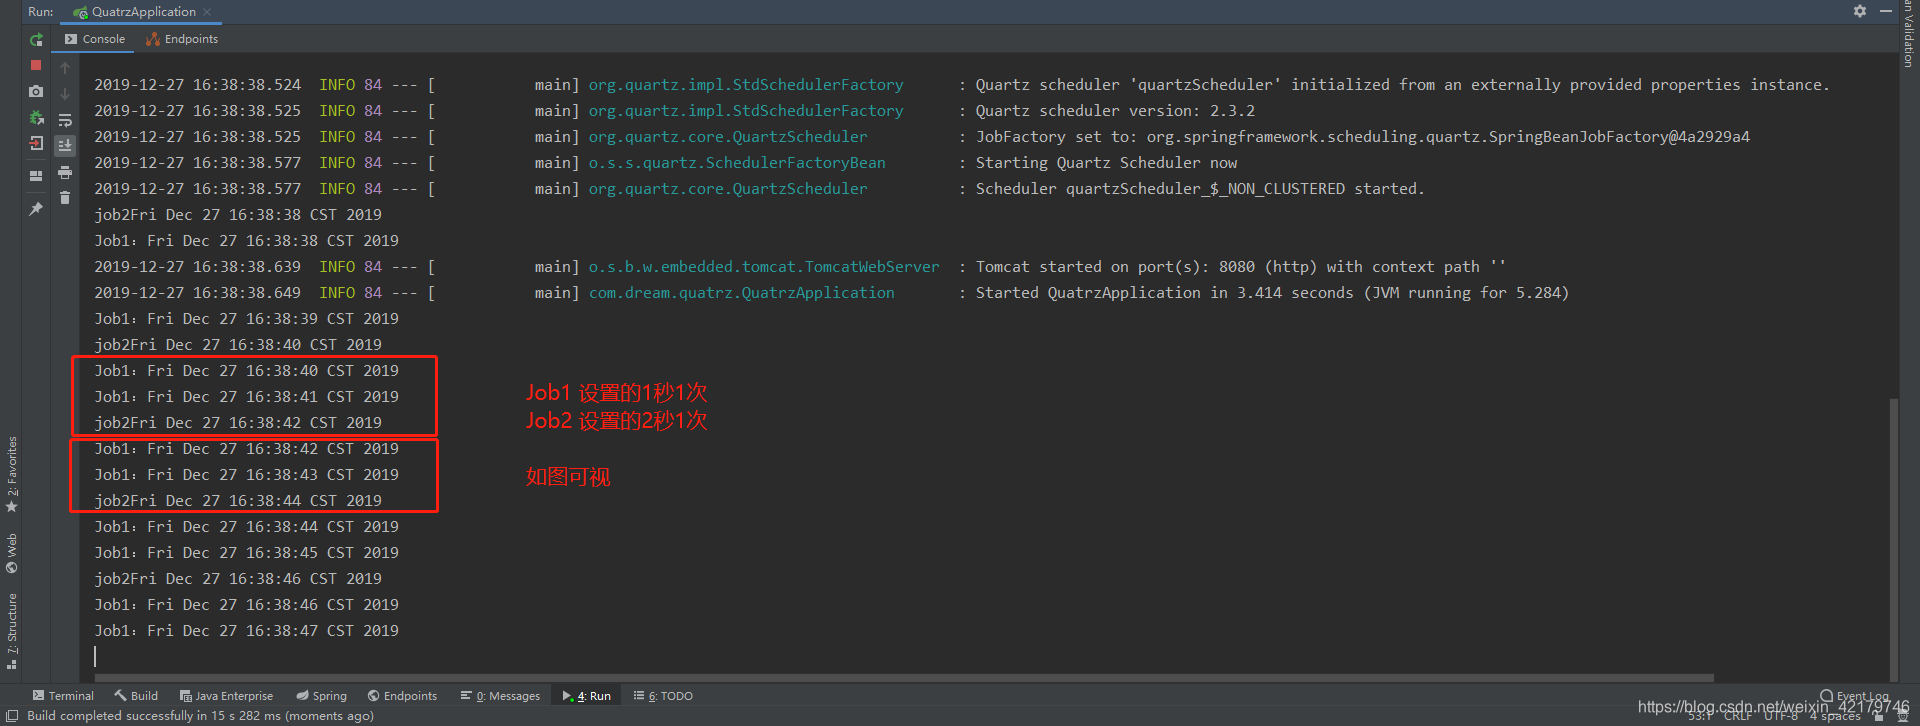This screenshot has height=726, width=1920.
Task: Open the bottom Endpoints tool window
Action: tap(402, 696)
